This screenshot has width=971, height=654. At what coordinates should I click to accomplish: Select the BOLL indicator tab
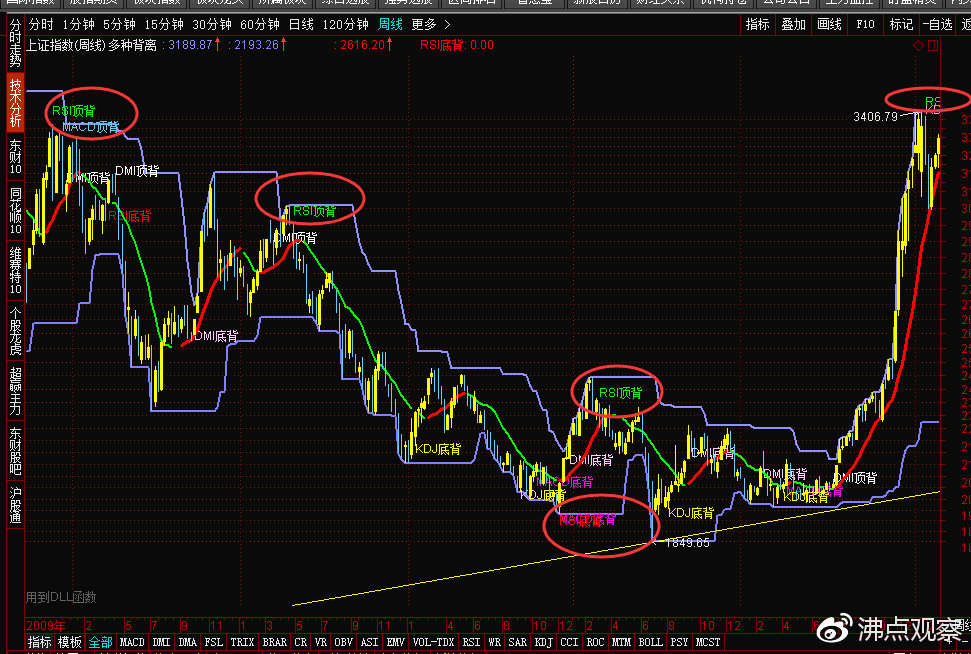pos(650,642)
